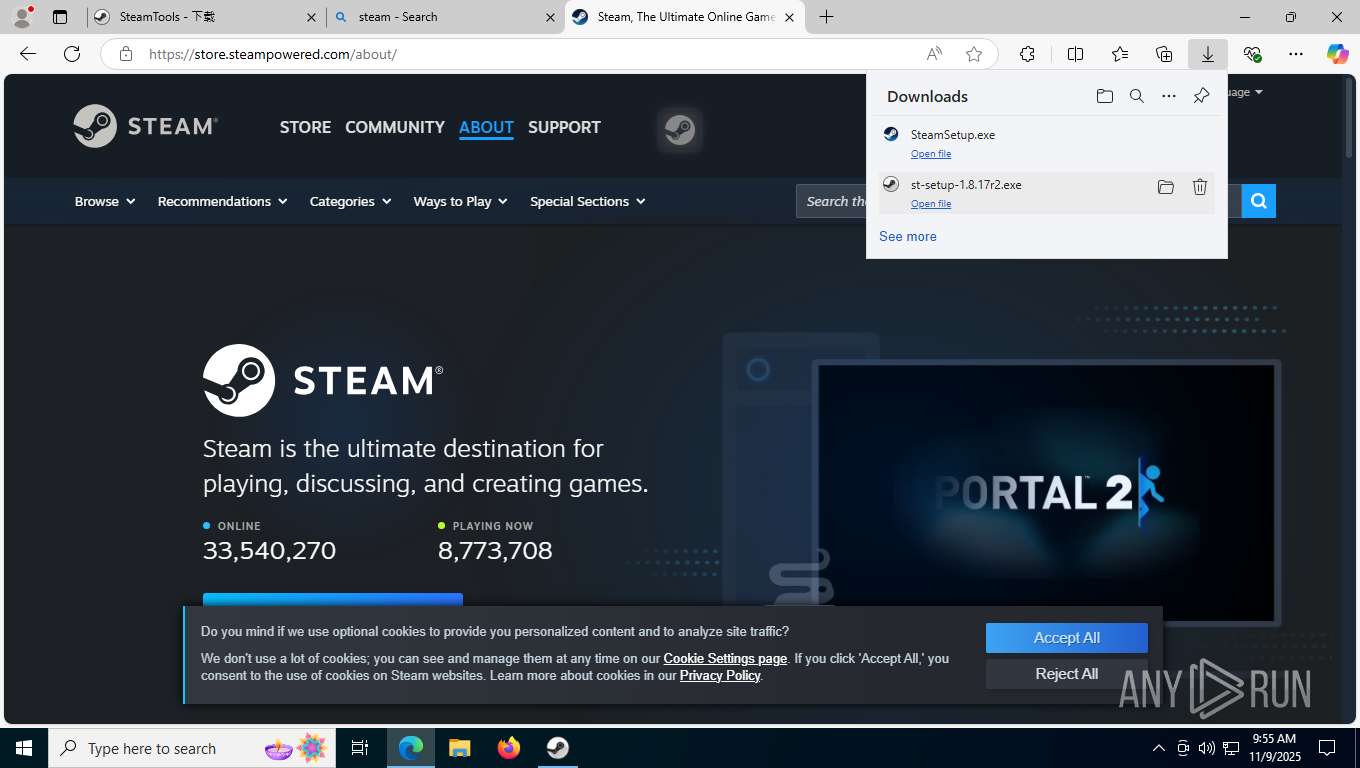Open Browser essentials heart icon
Viewport: 1360px width, 768px height.
[1252, 54]
